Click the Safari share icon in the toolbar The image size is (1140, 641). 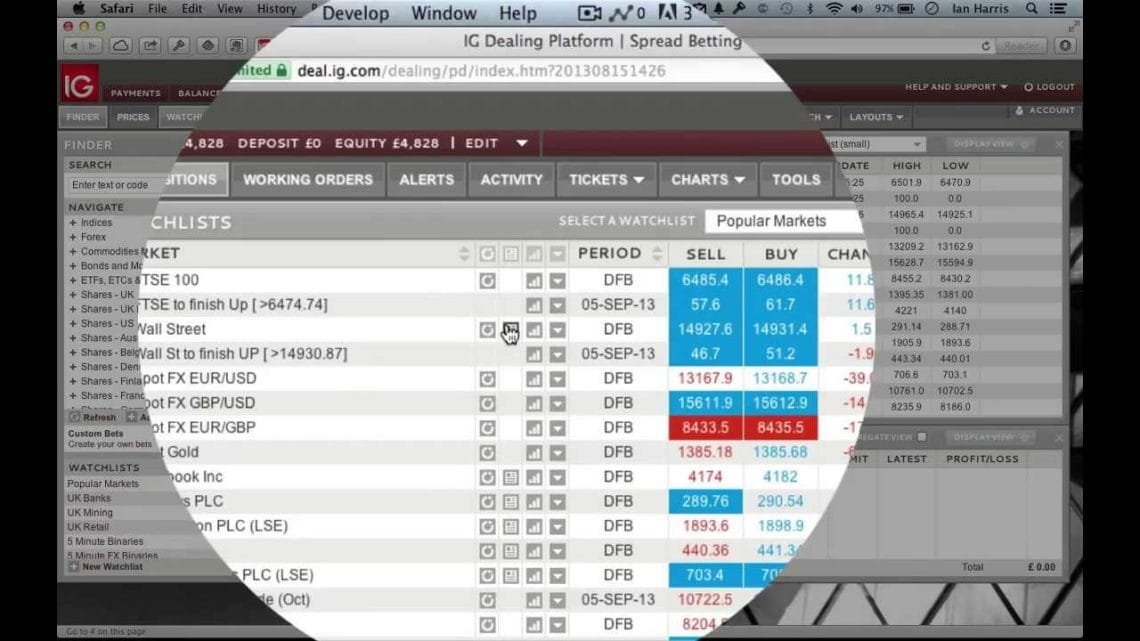(x=150, y=45)
